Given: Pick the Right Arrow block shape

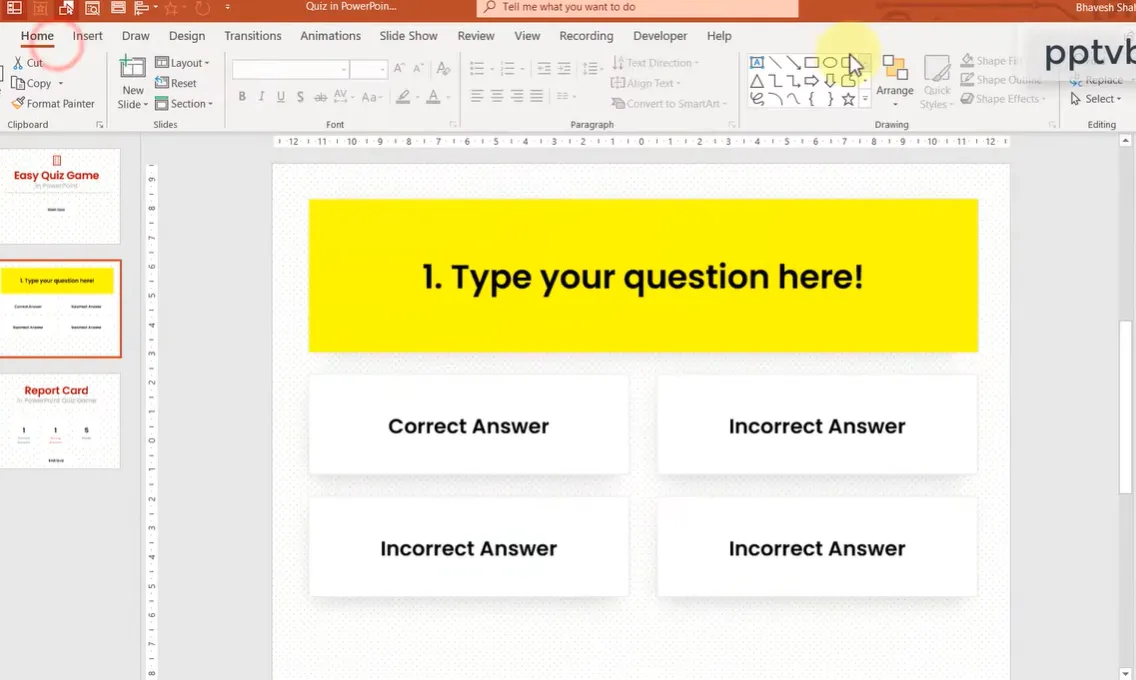Looking at the screenshot, I should tap(811, 81).
